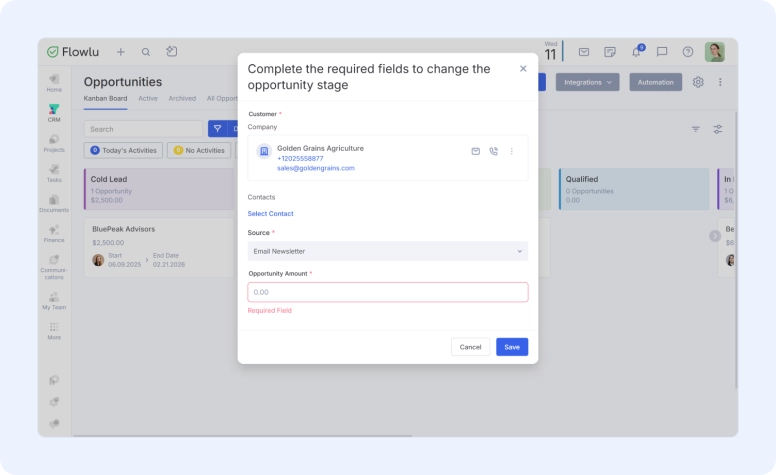Click the email icon for Golden Grains Agriculture
The height and width of the screenshot is (475, 776).
[476, 151]
